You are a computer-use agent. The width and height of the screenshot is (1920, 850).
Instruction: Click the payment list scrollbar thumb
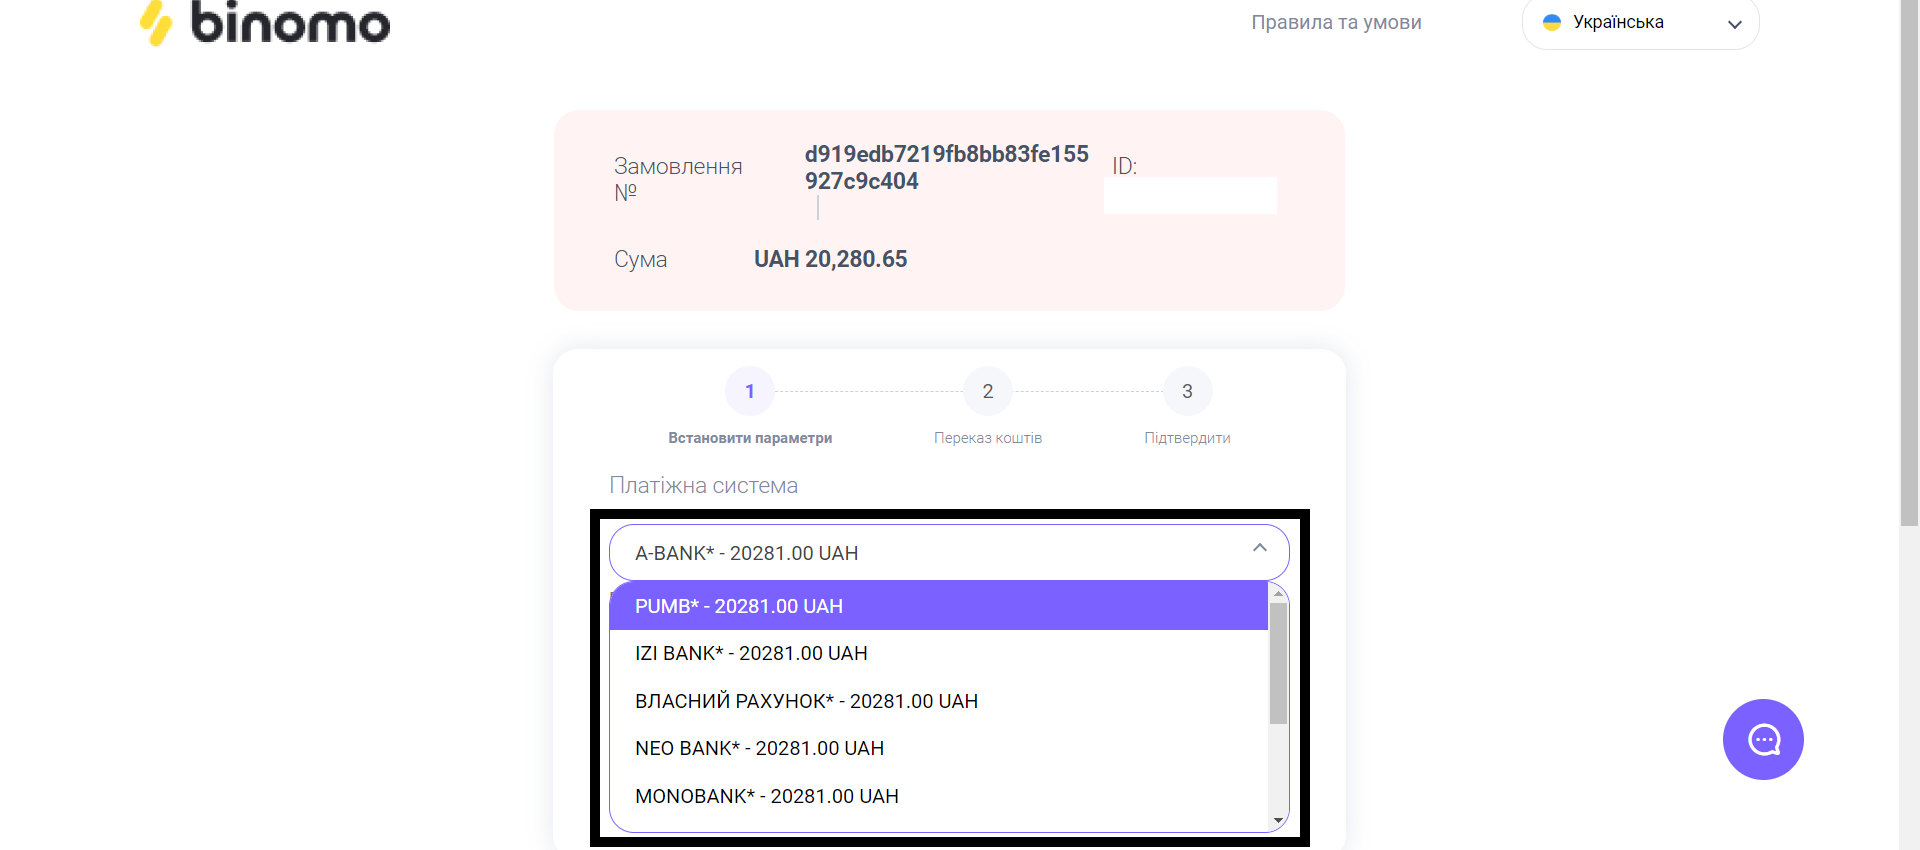(x=1278, y=662)
